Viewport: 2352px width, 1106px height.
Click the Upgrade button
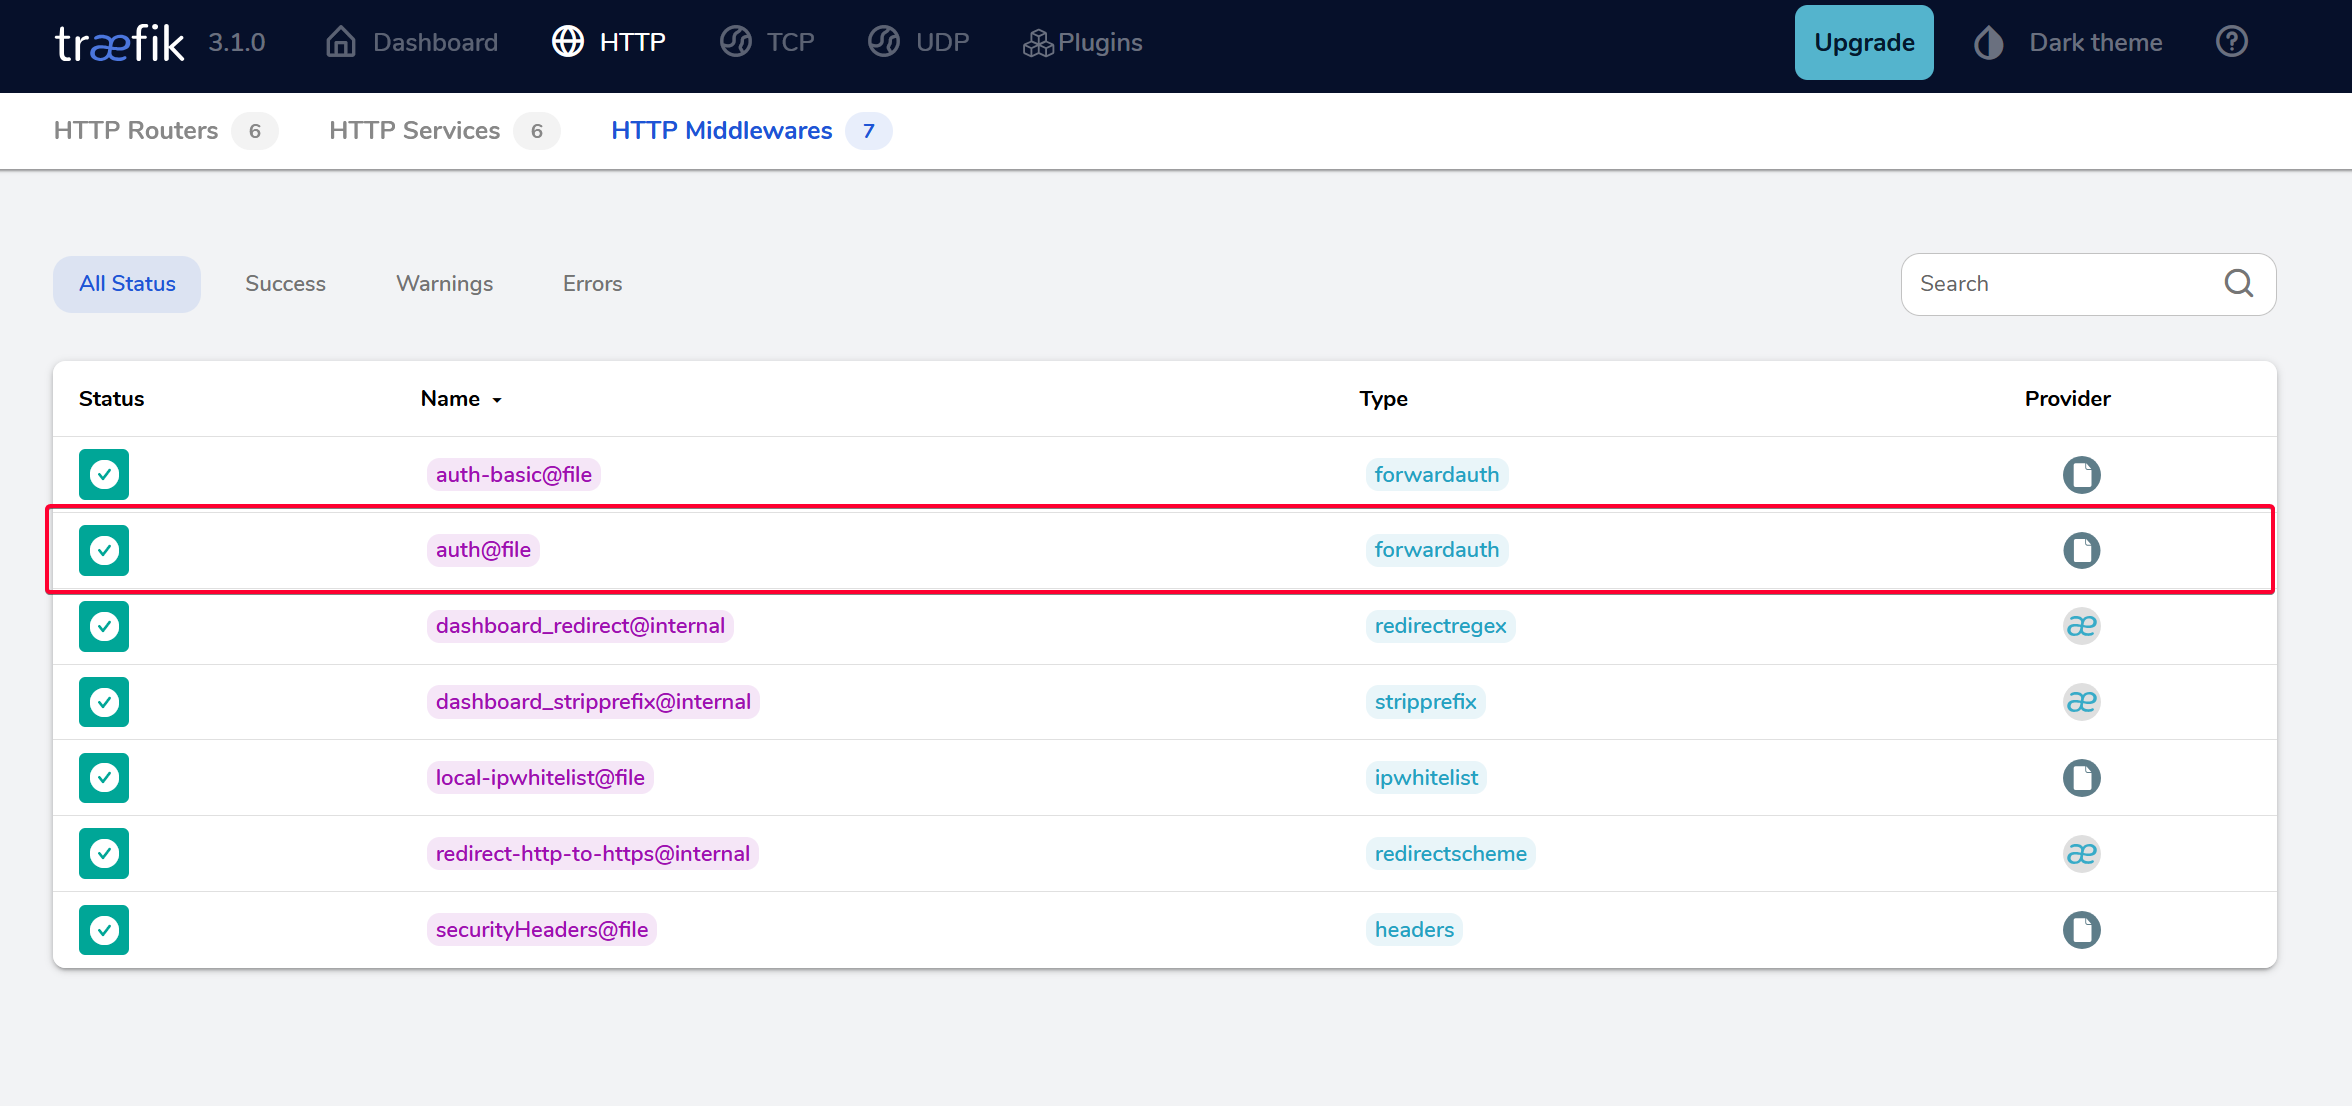click(x=1864, y=42)
